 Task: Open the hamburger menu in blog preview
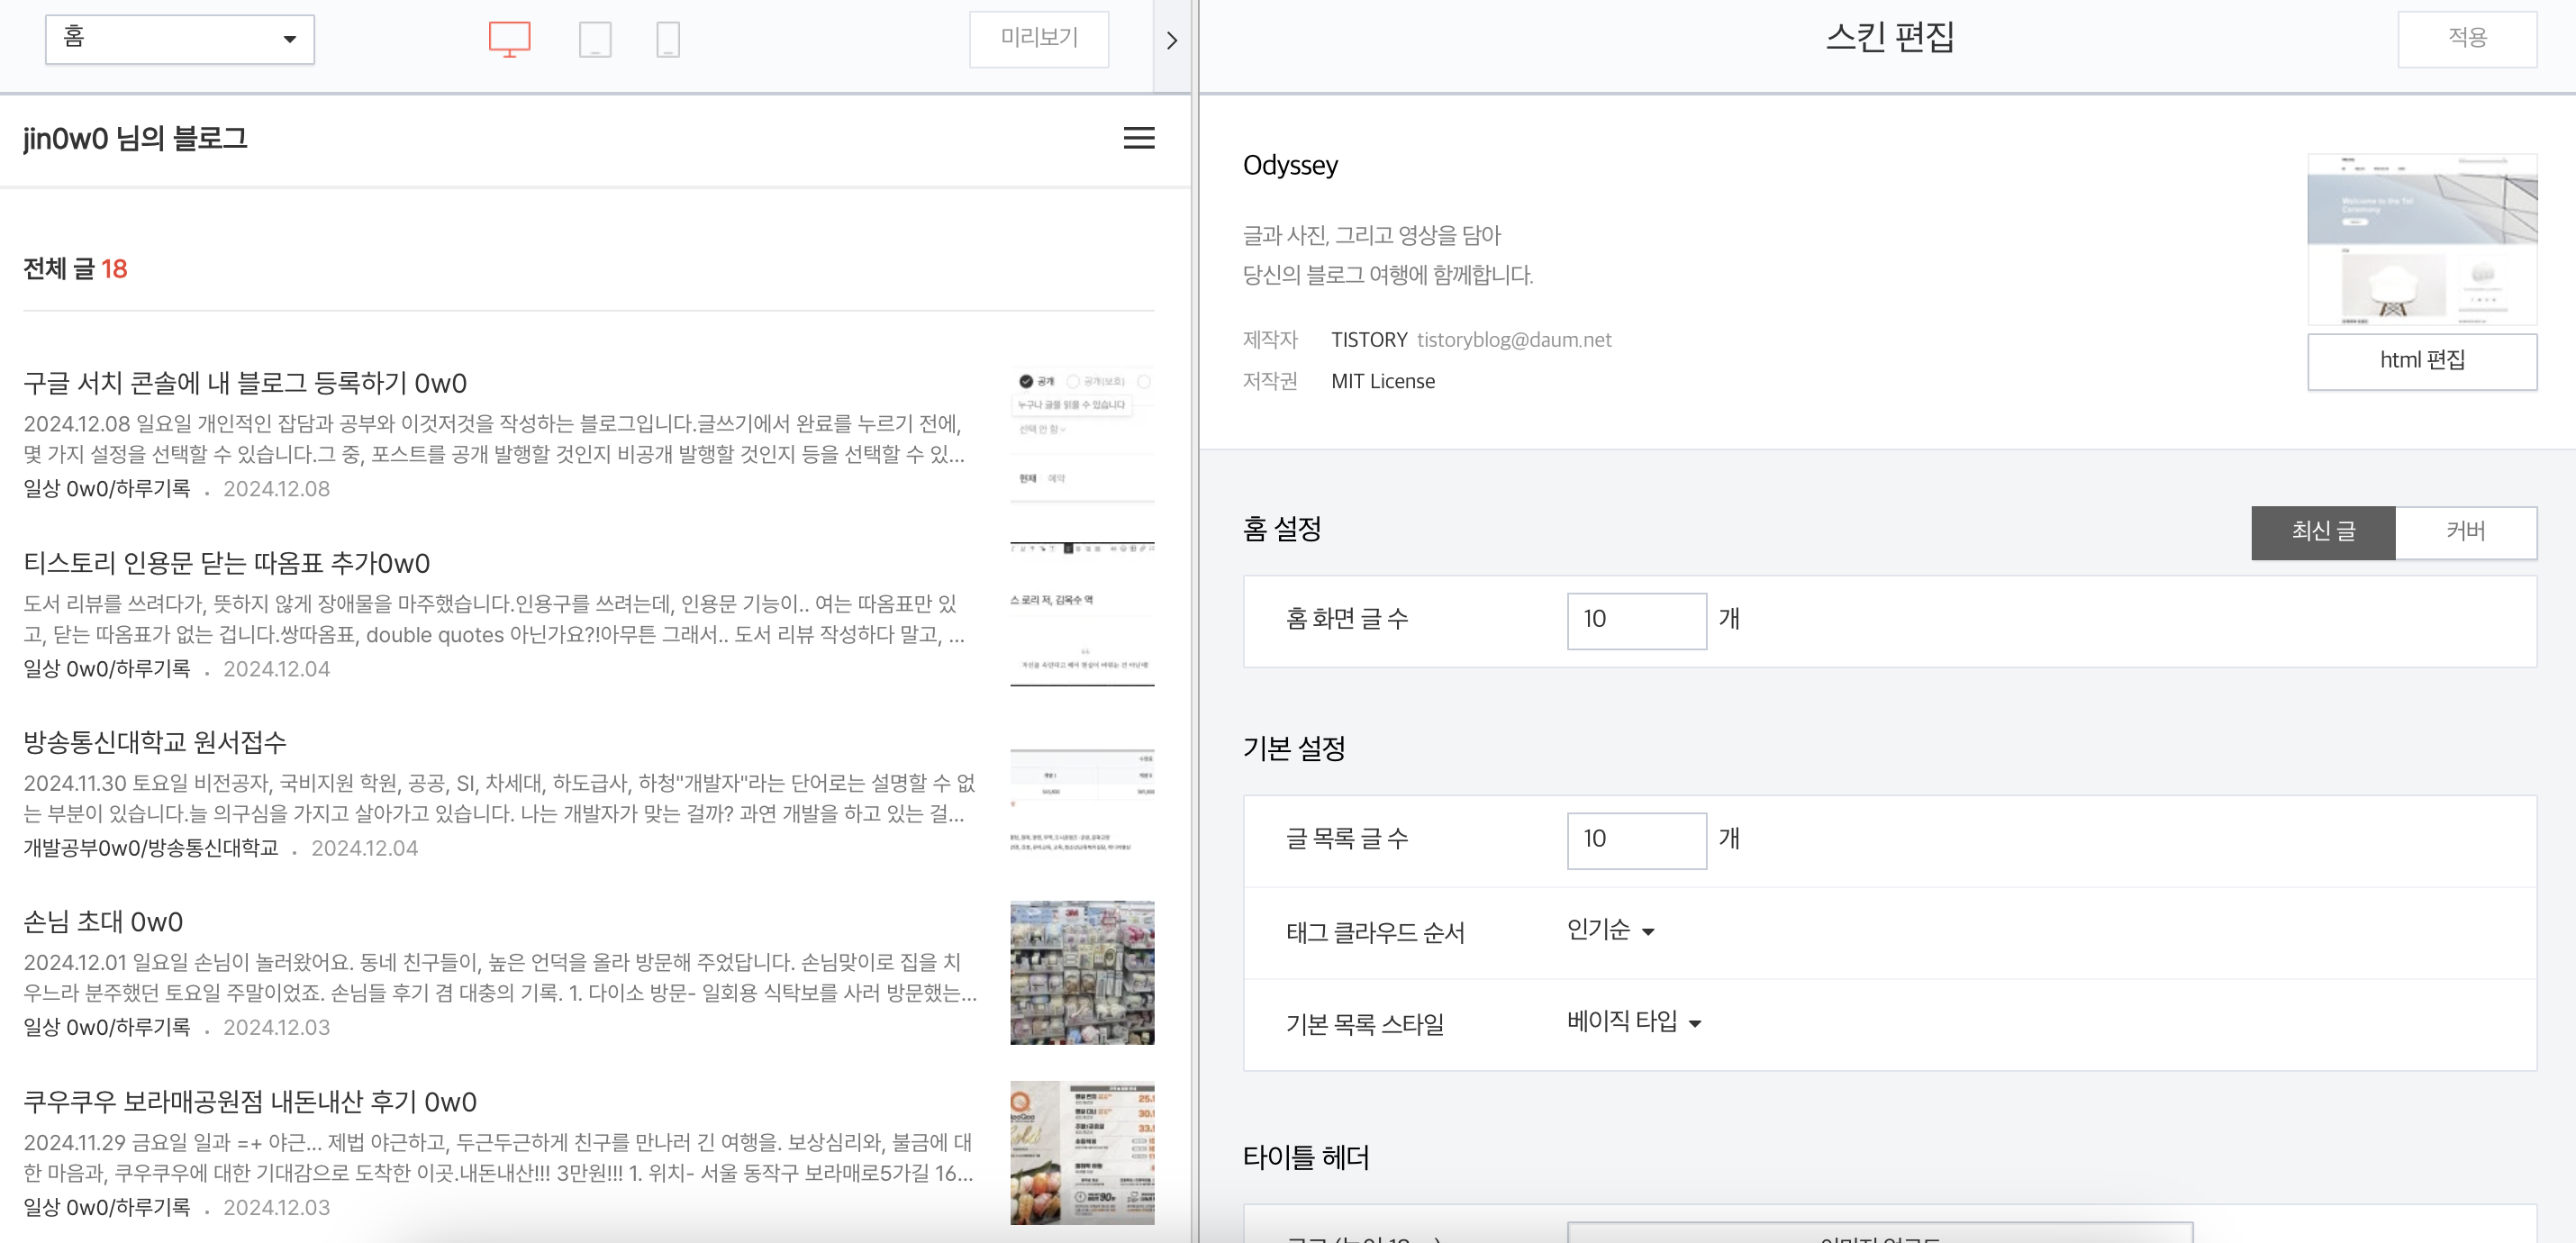point(1138,138)
